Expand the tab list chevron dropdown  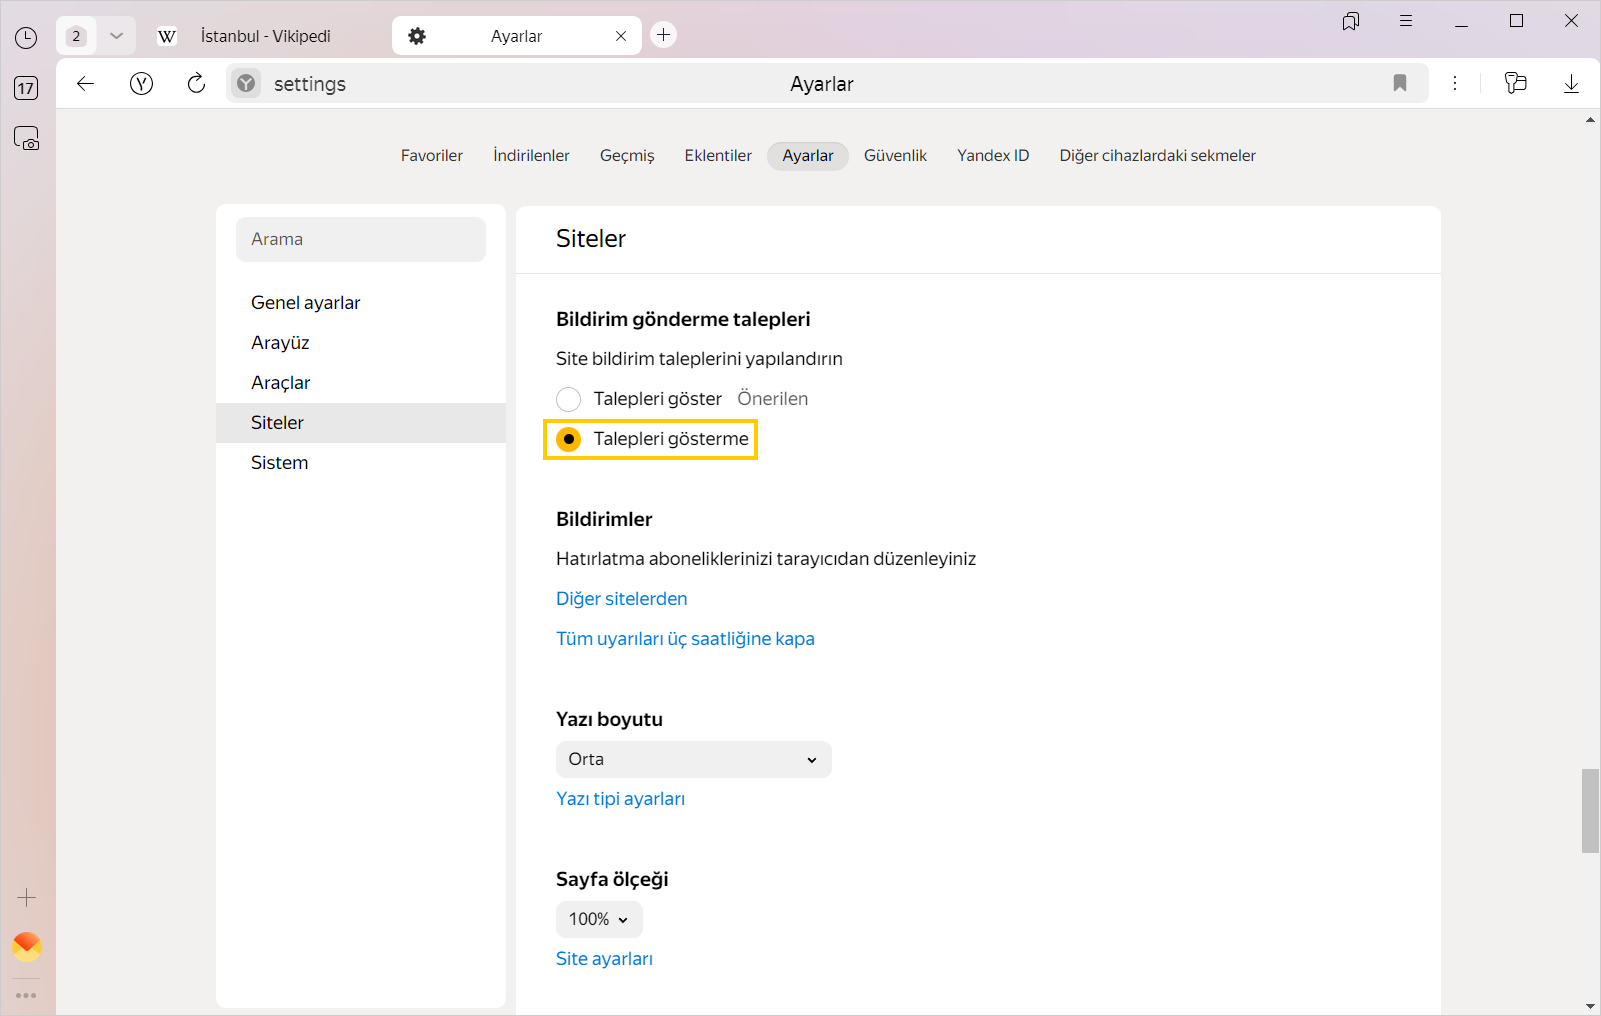(116, 36)
